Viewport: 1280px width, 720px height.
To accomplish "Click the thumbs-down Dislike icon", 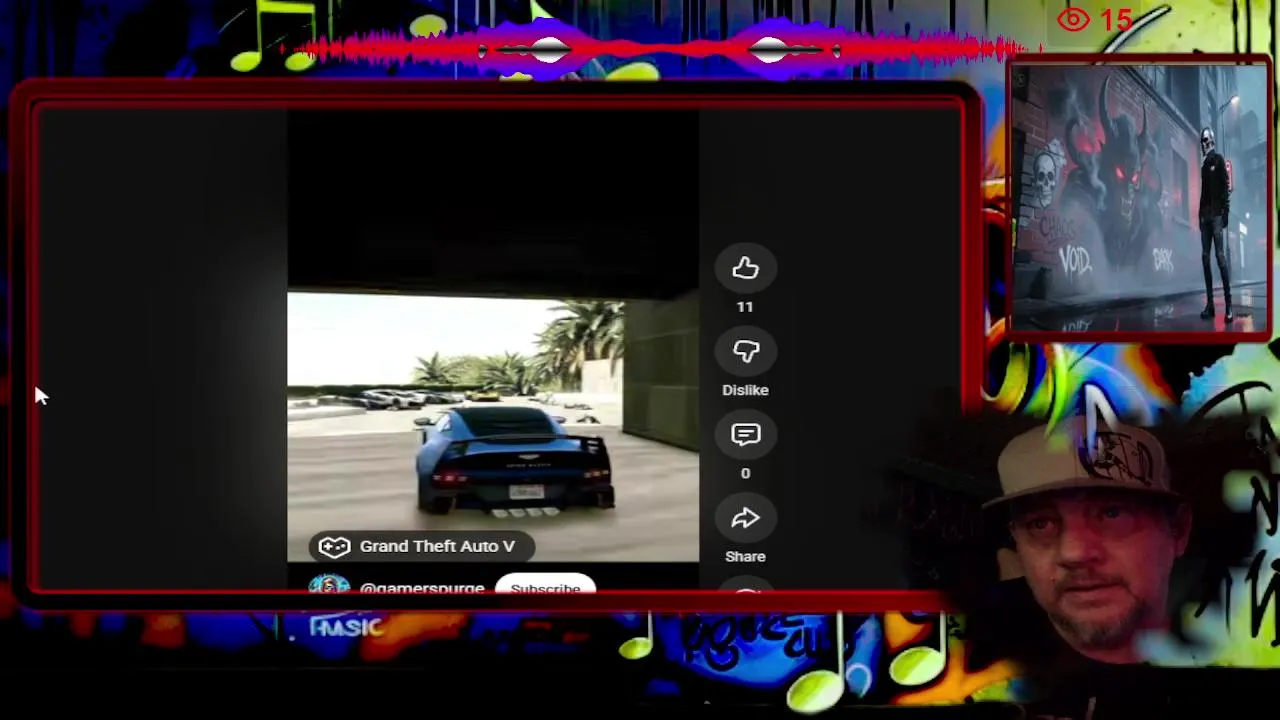I will [745, 351].
